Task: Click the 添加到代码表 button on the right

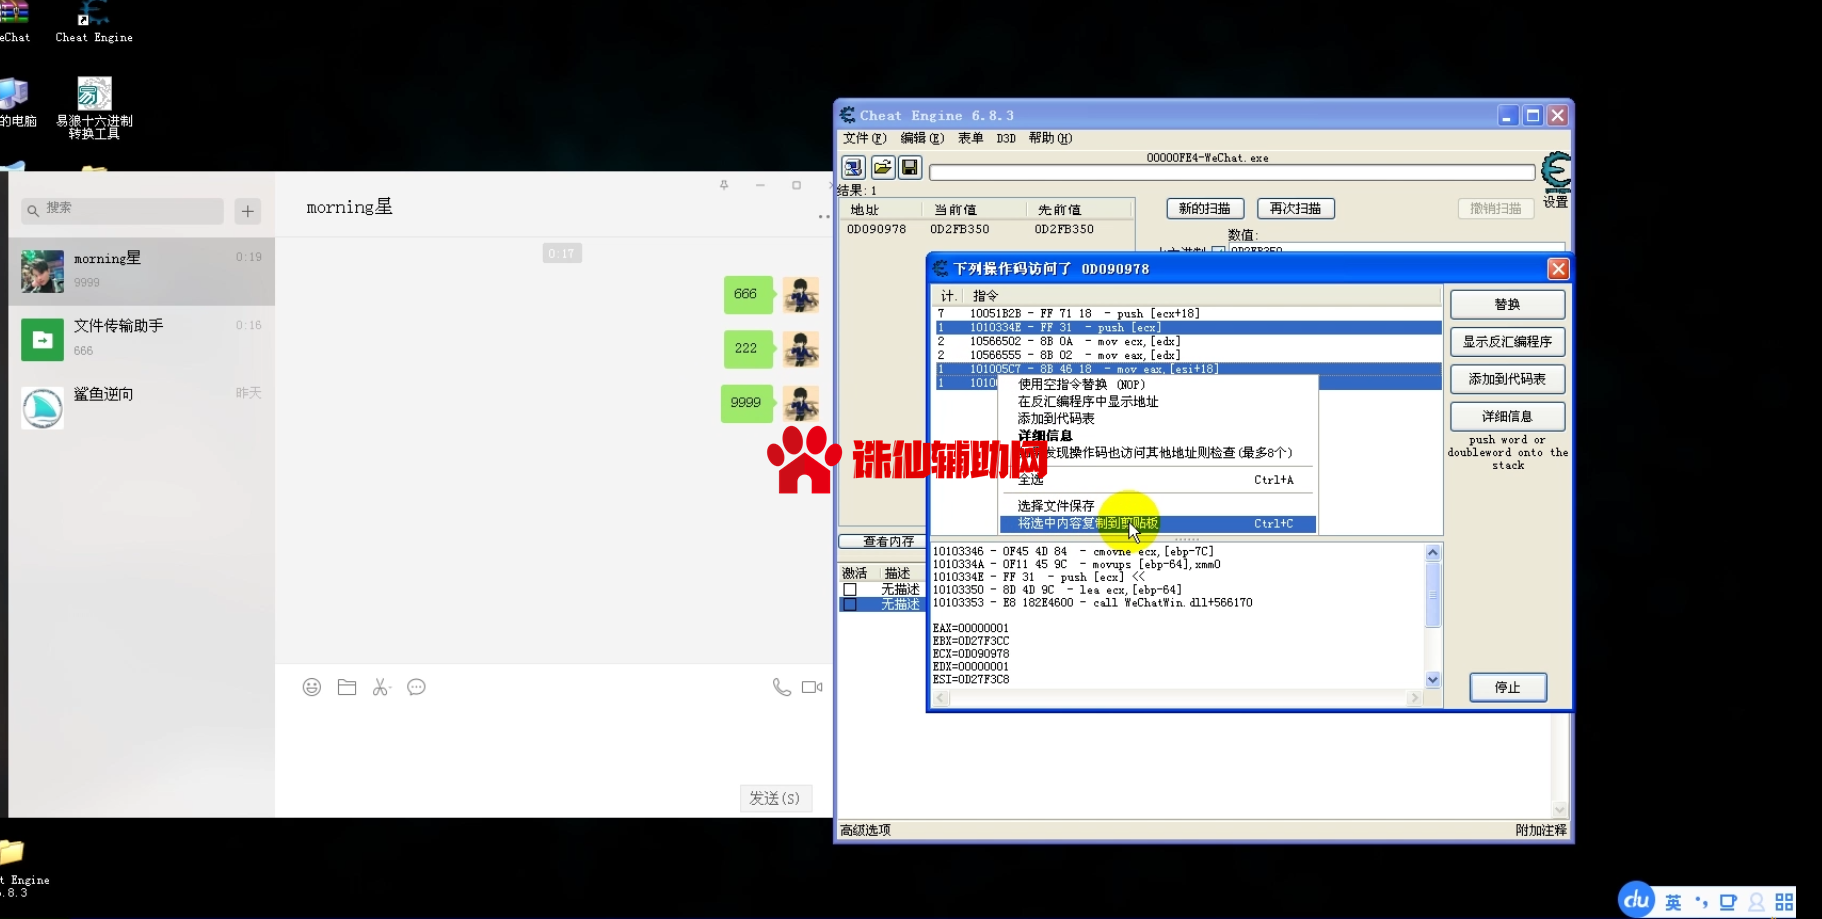Action: point(1507,379)
